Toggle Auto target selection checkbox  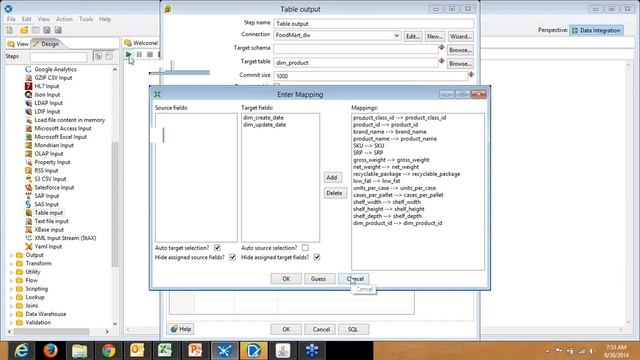[217, 248]
